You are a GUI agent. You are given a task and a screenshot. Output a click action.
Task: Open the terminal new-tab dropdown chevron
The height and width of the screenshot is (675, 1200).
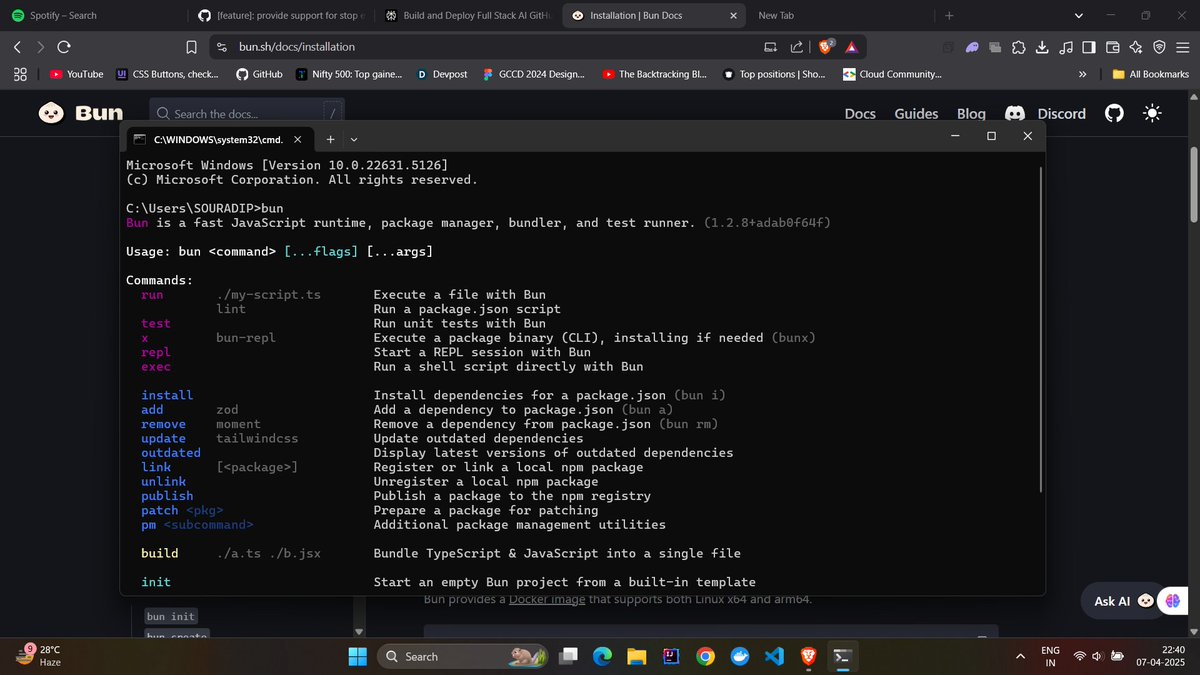tap(354, 139)
